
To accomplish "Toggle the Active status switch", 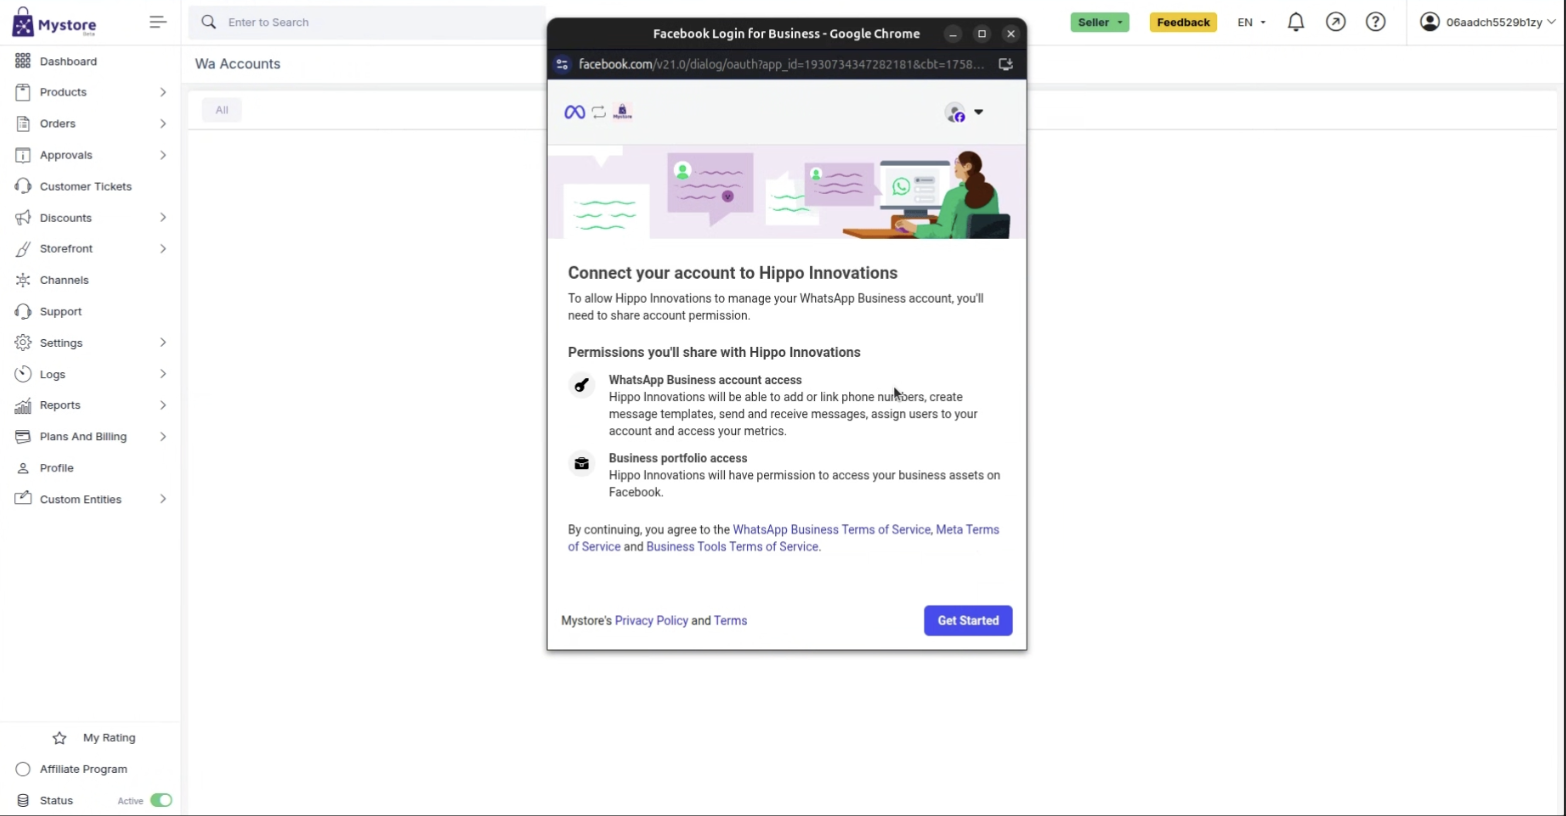I will 161,800.
